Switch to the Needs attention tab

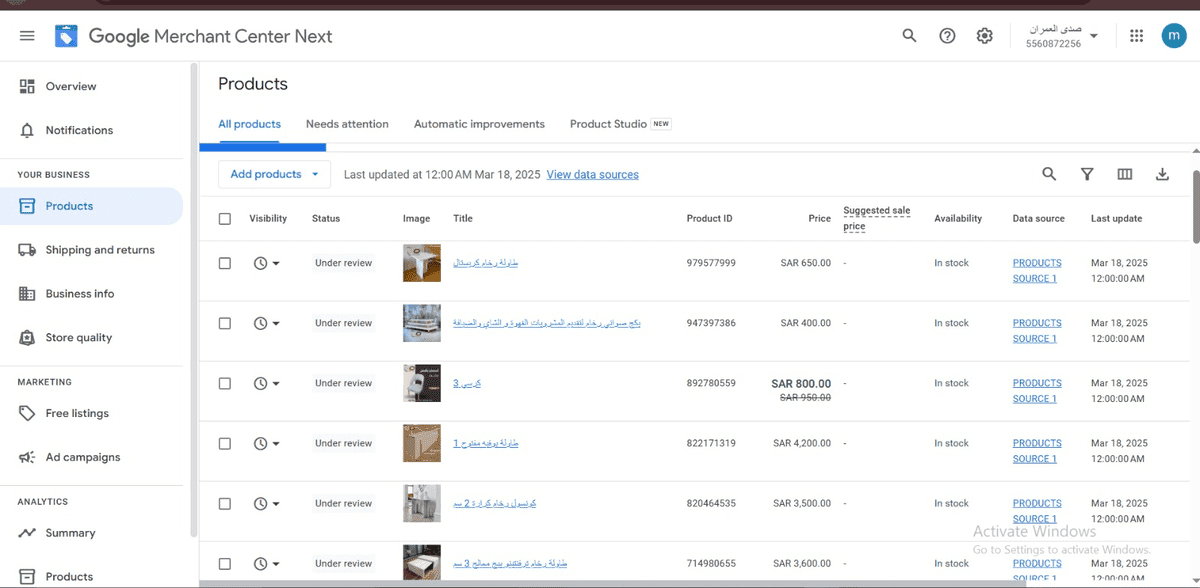pos(347,124)
